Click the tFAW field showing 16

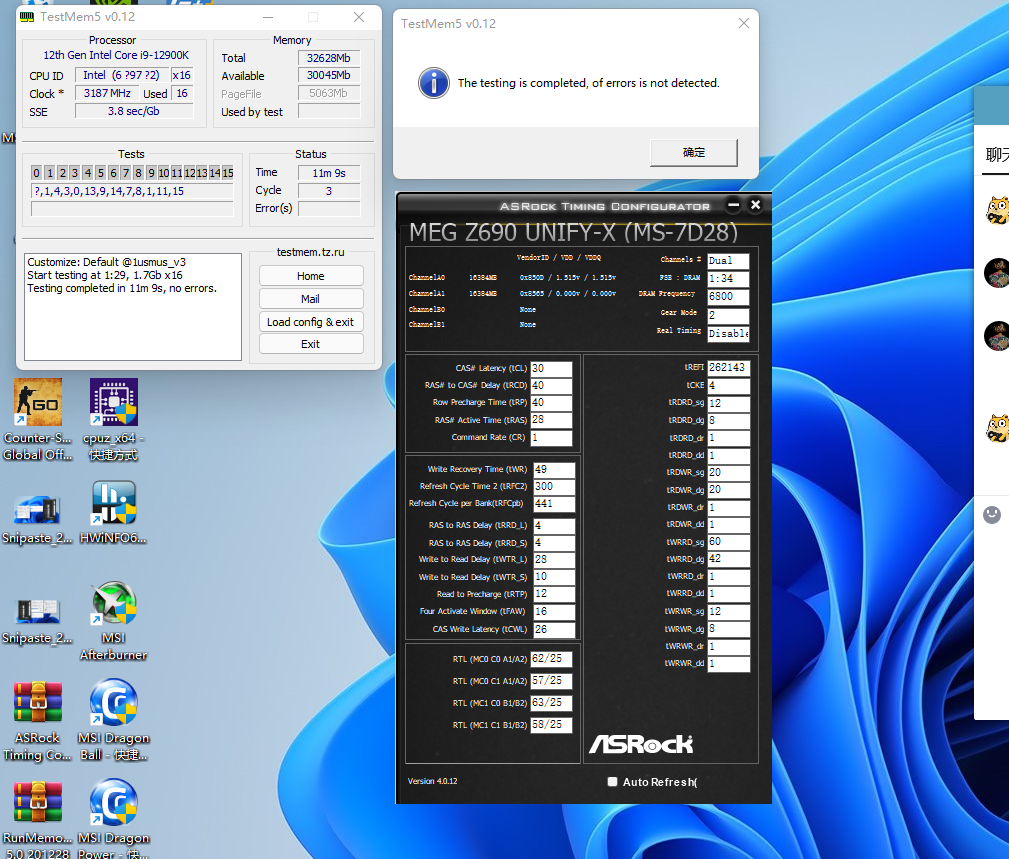pyautogui.click(x=554, y=611)
